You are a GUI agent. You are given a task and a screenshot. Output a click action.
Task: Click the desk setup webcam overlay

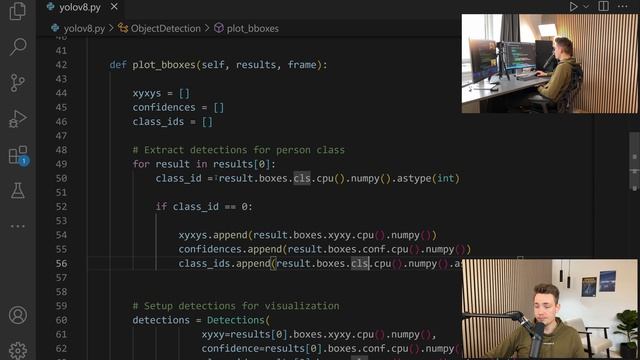pos(549,64)
